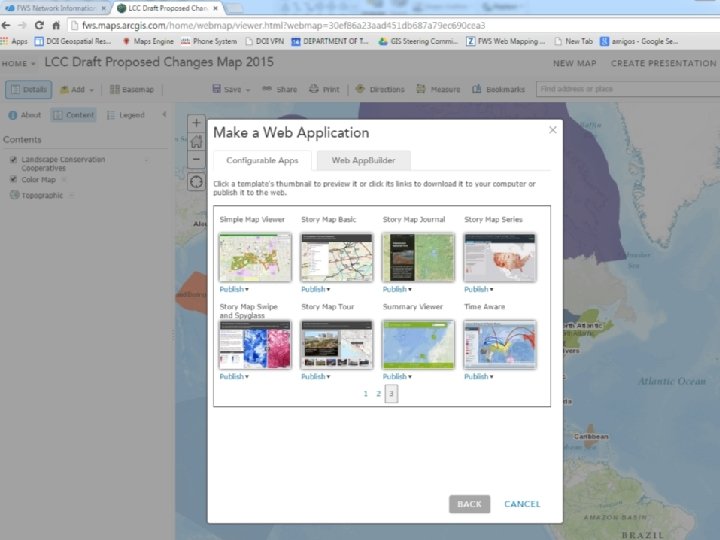Select the Configurable Apps tab
The height and width of the screenshot is (540, 720).
[x=262, y=160]
